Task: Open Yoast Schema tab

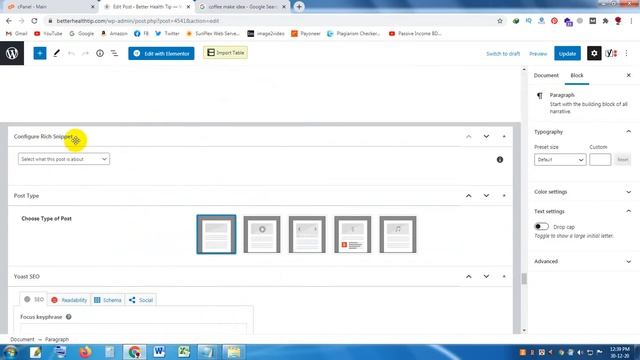Action: [x=108, y=300]
